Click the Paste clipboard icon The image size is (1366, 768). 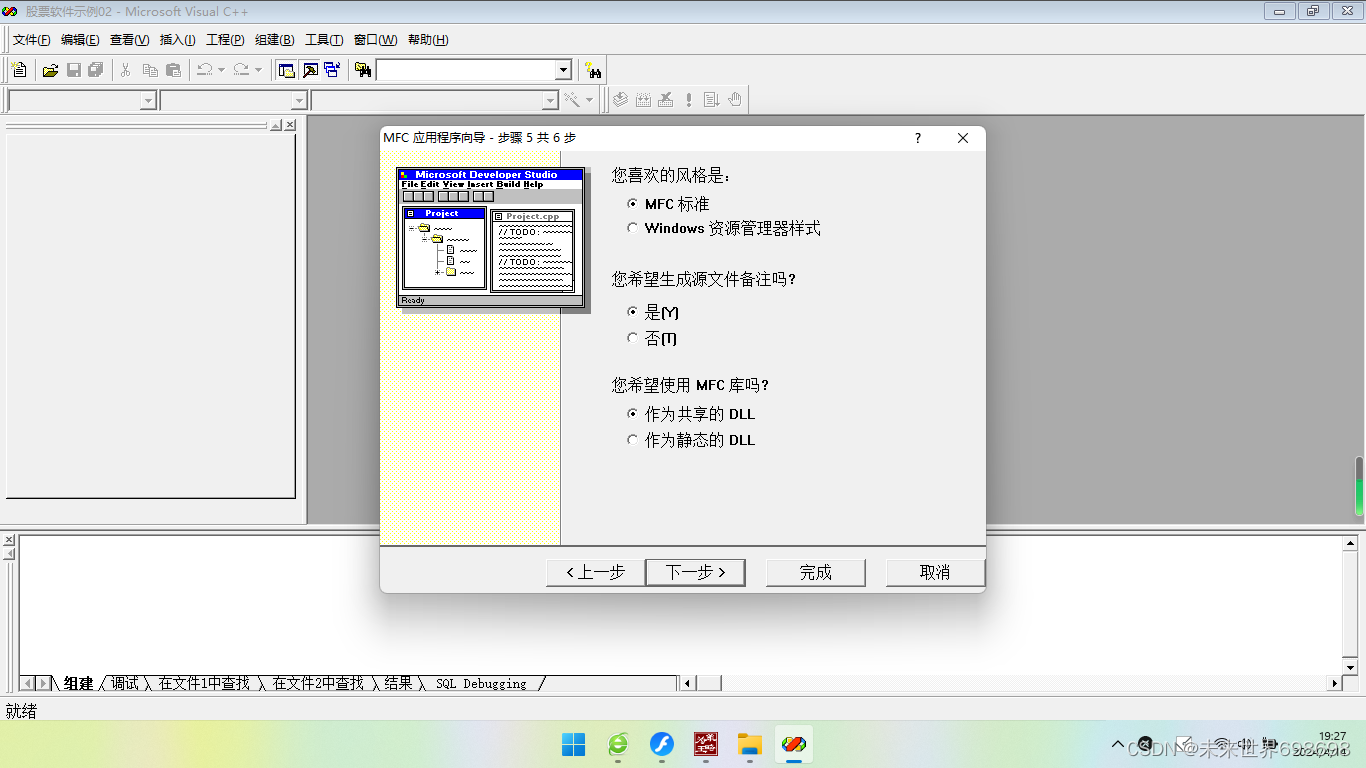[x=173, y=70]
